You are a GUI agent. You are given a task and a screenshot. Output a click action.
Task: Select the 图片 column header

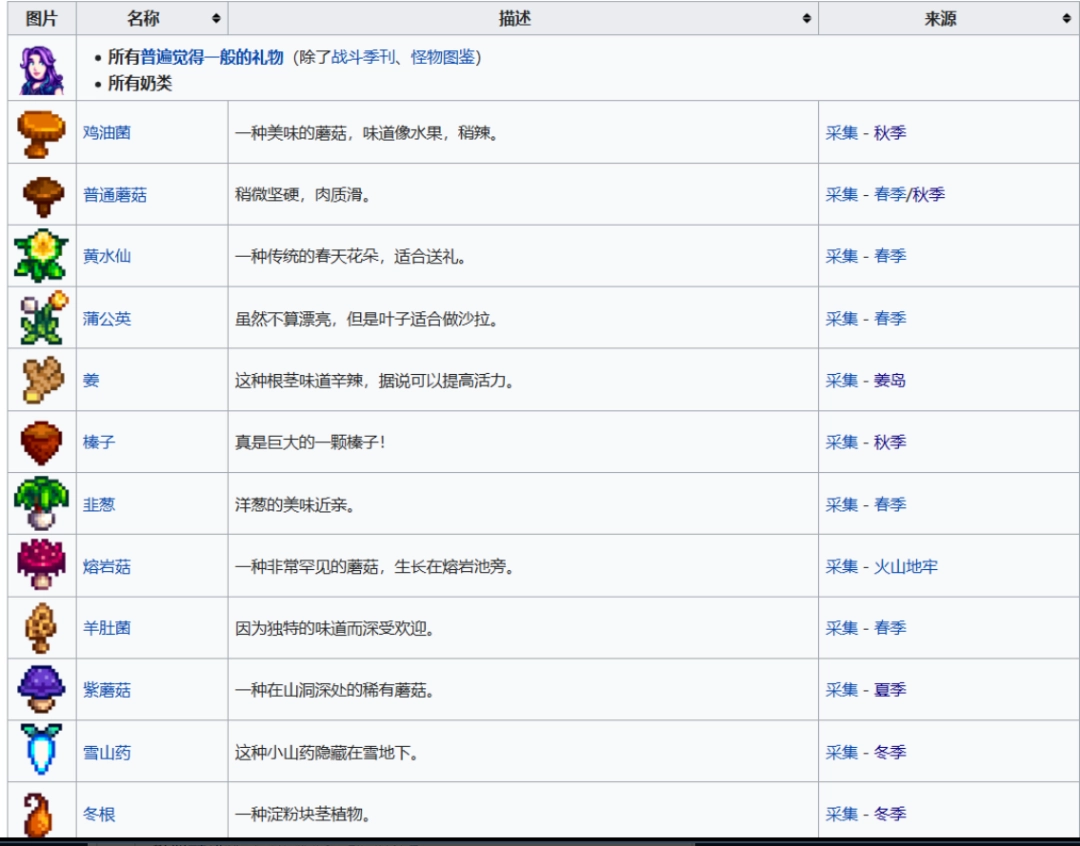tap(41, 19)
